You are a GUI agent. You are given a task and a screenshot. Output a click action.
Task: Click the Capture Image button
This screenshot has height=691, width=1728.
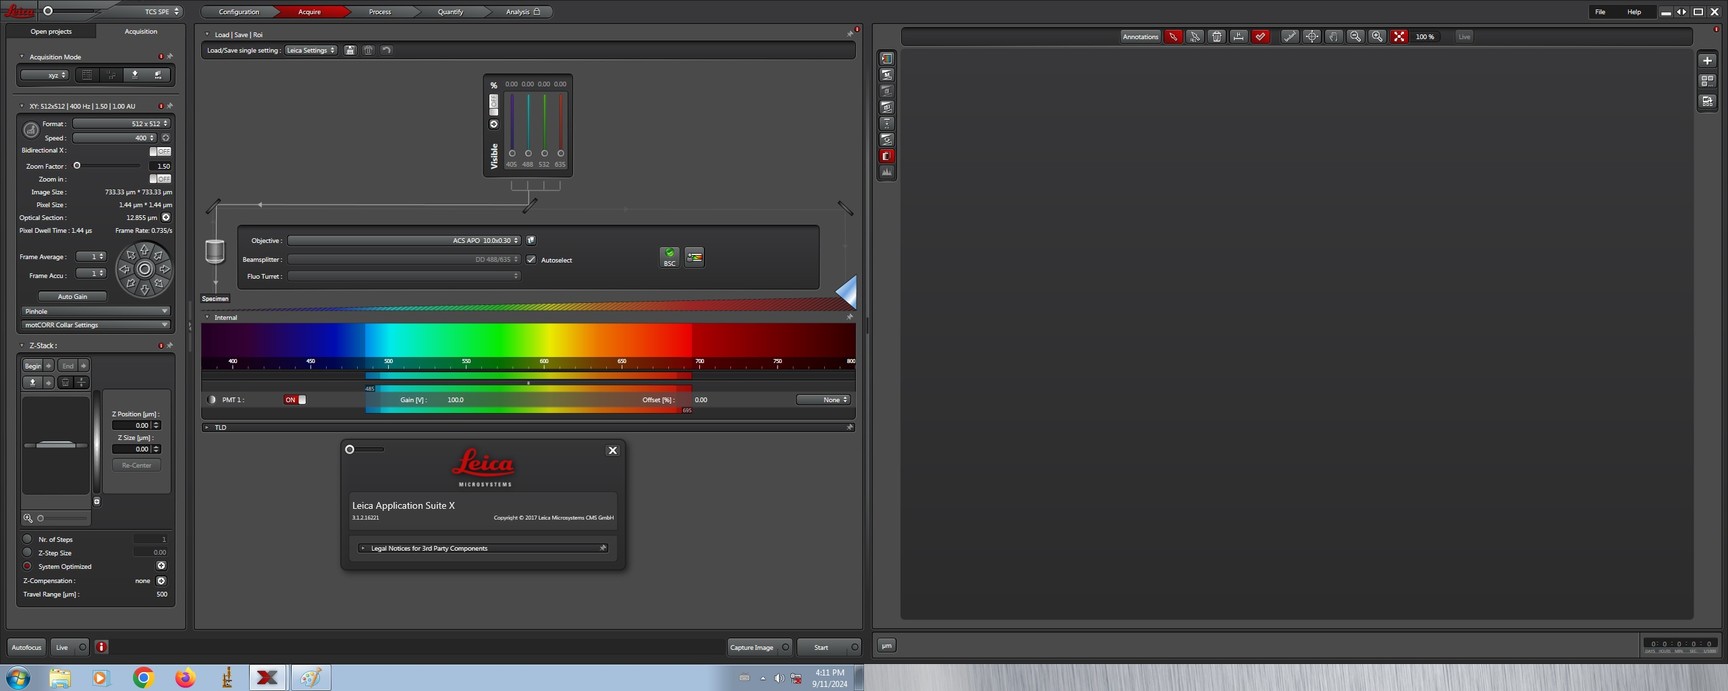pyautogui.click(x=752, y=647)
